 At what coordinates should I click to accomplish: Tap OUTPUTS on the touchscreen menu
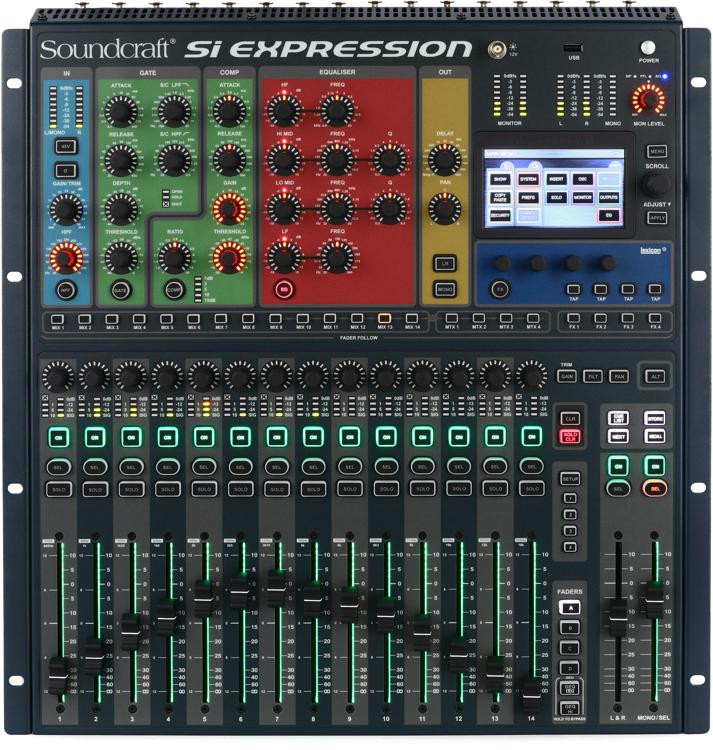(x=609, y=197)
